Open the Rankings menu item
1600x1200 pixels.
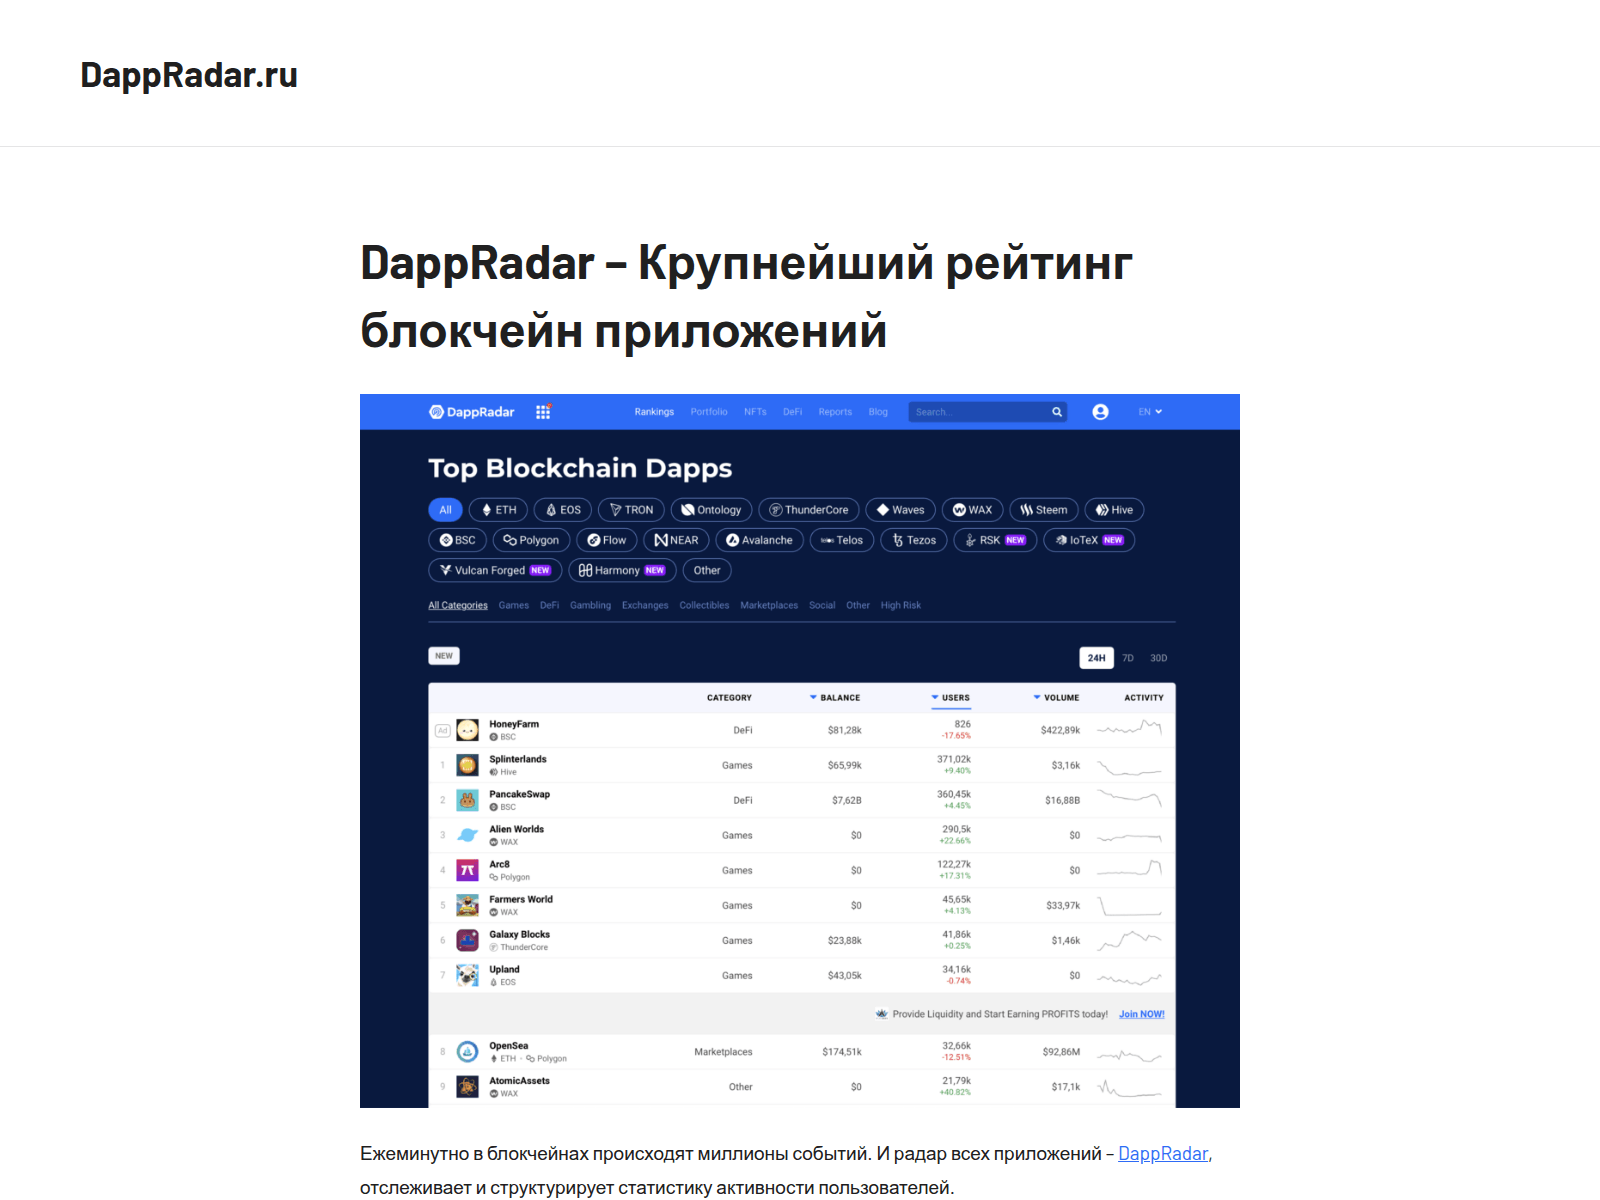654,412
